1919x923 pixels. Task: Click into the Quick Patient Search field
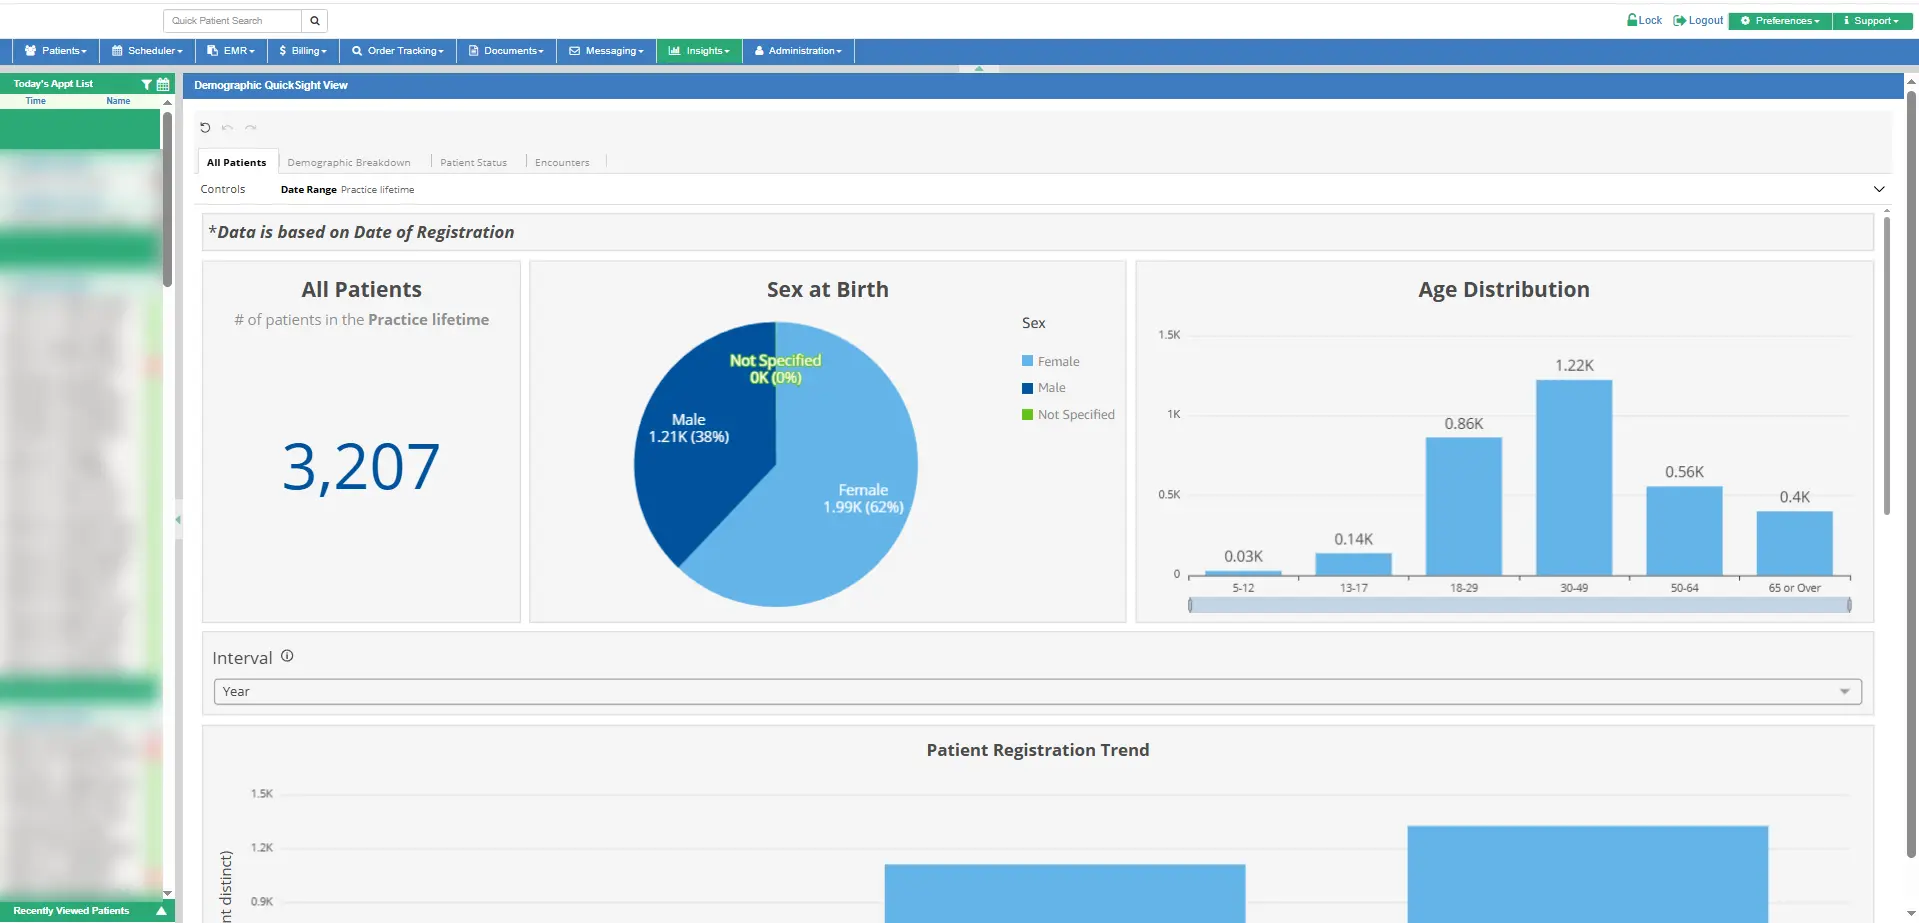pos(233,21)
